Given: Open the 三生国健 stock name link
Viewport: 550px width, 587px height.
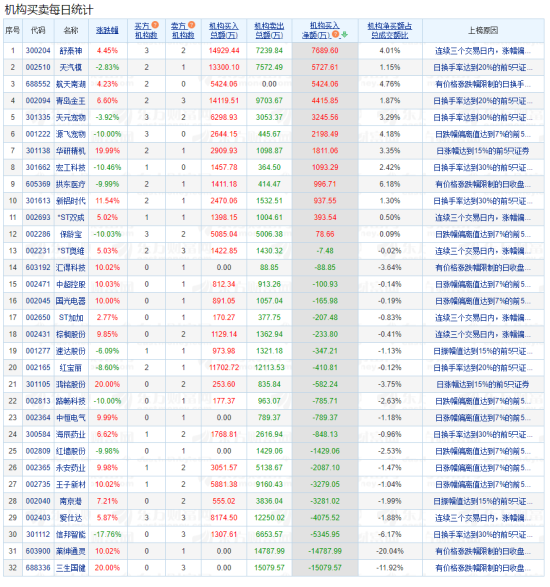Looking at the screenshot, I should click(x=71, y=568).
